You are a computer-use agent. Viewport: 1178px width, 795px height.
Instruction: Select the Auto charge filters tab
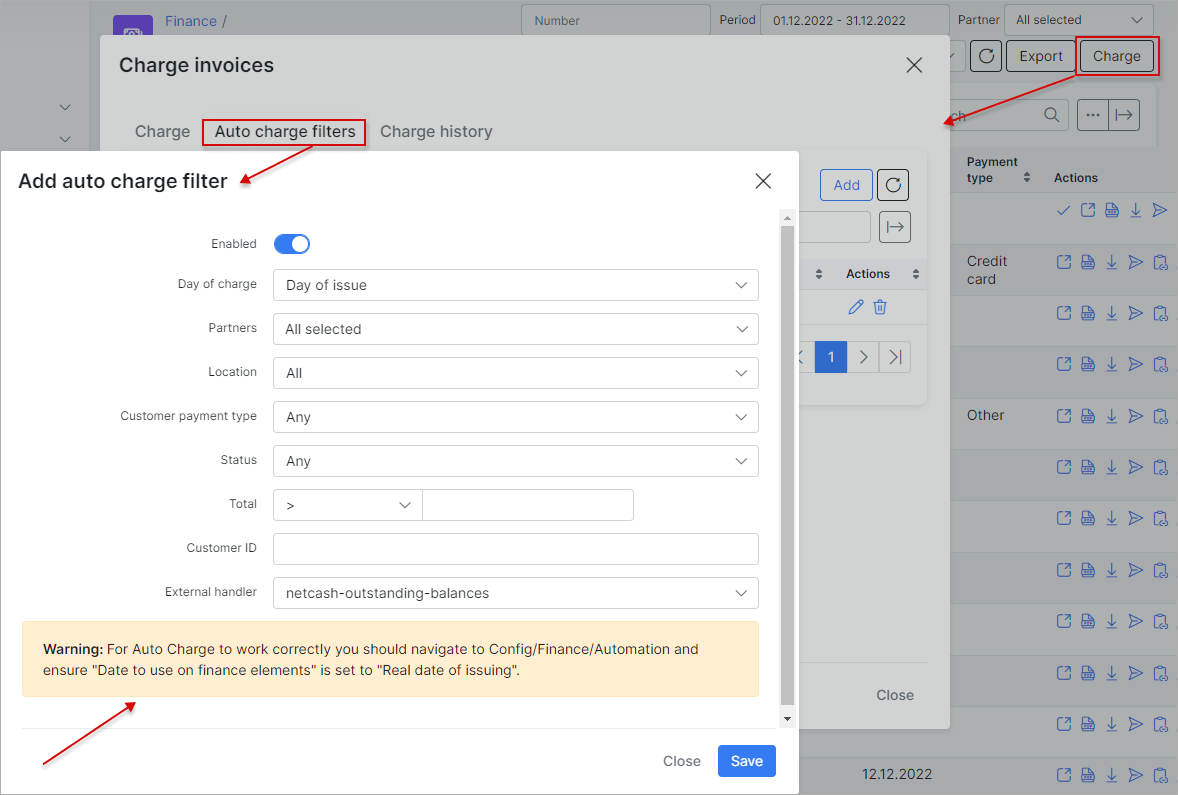tap(285, 132)
